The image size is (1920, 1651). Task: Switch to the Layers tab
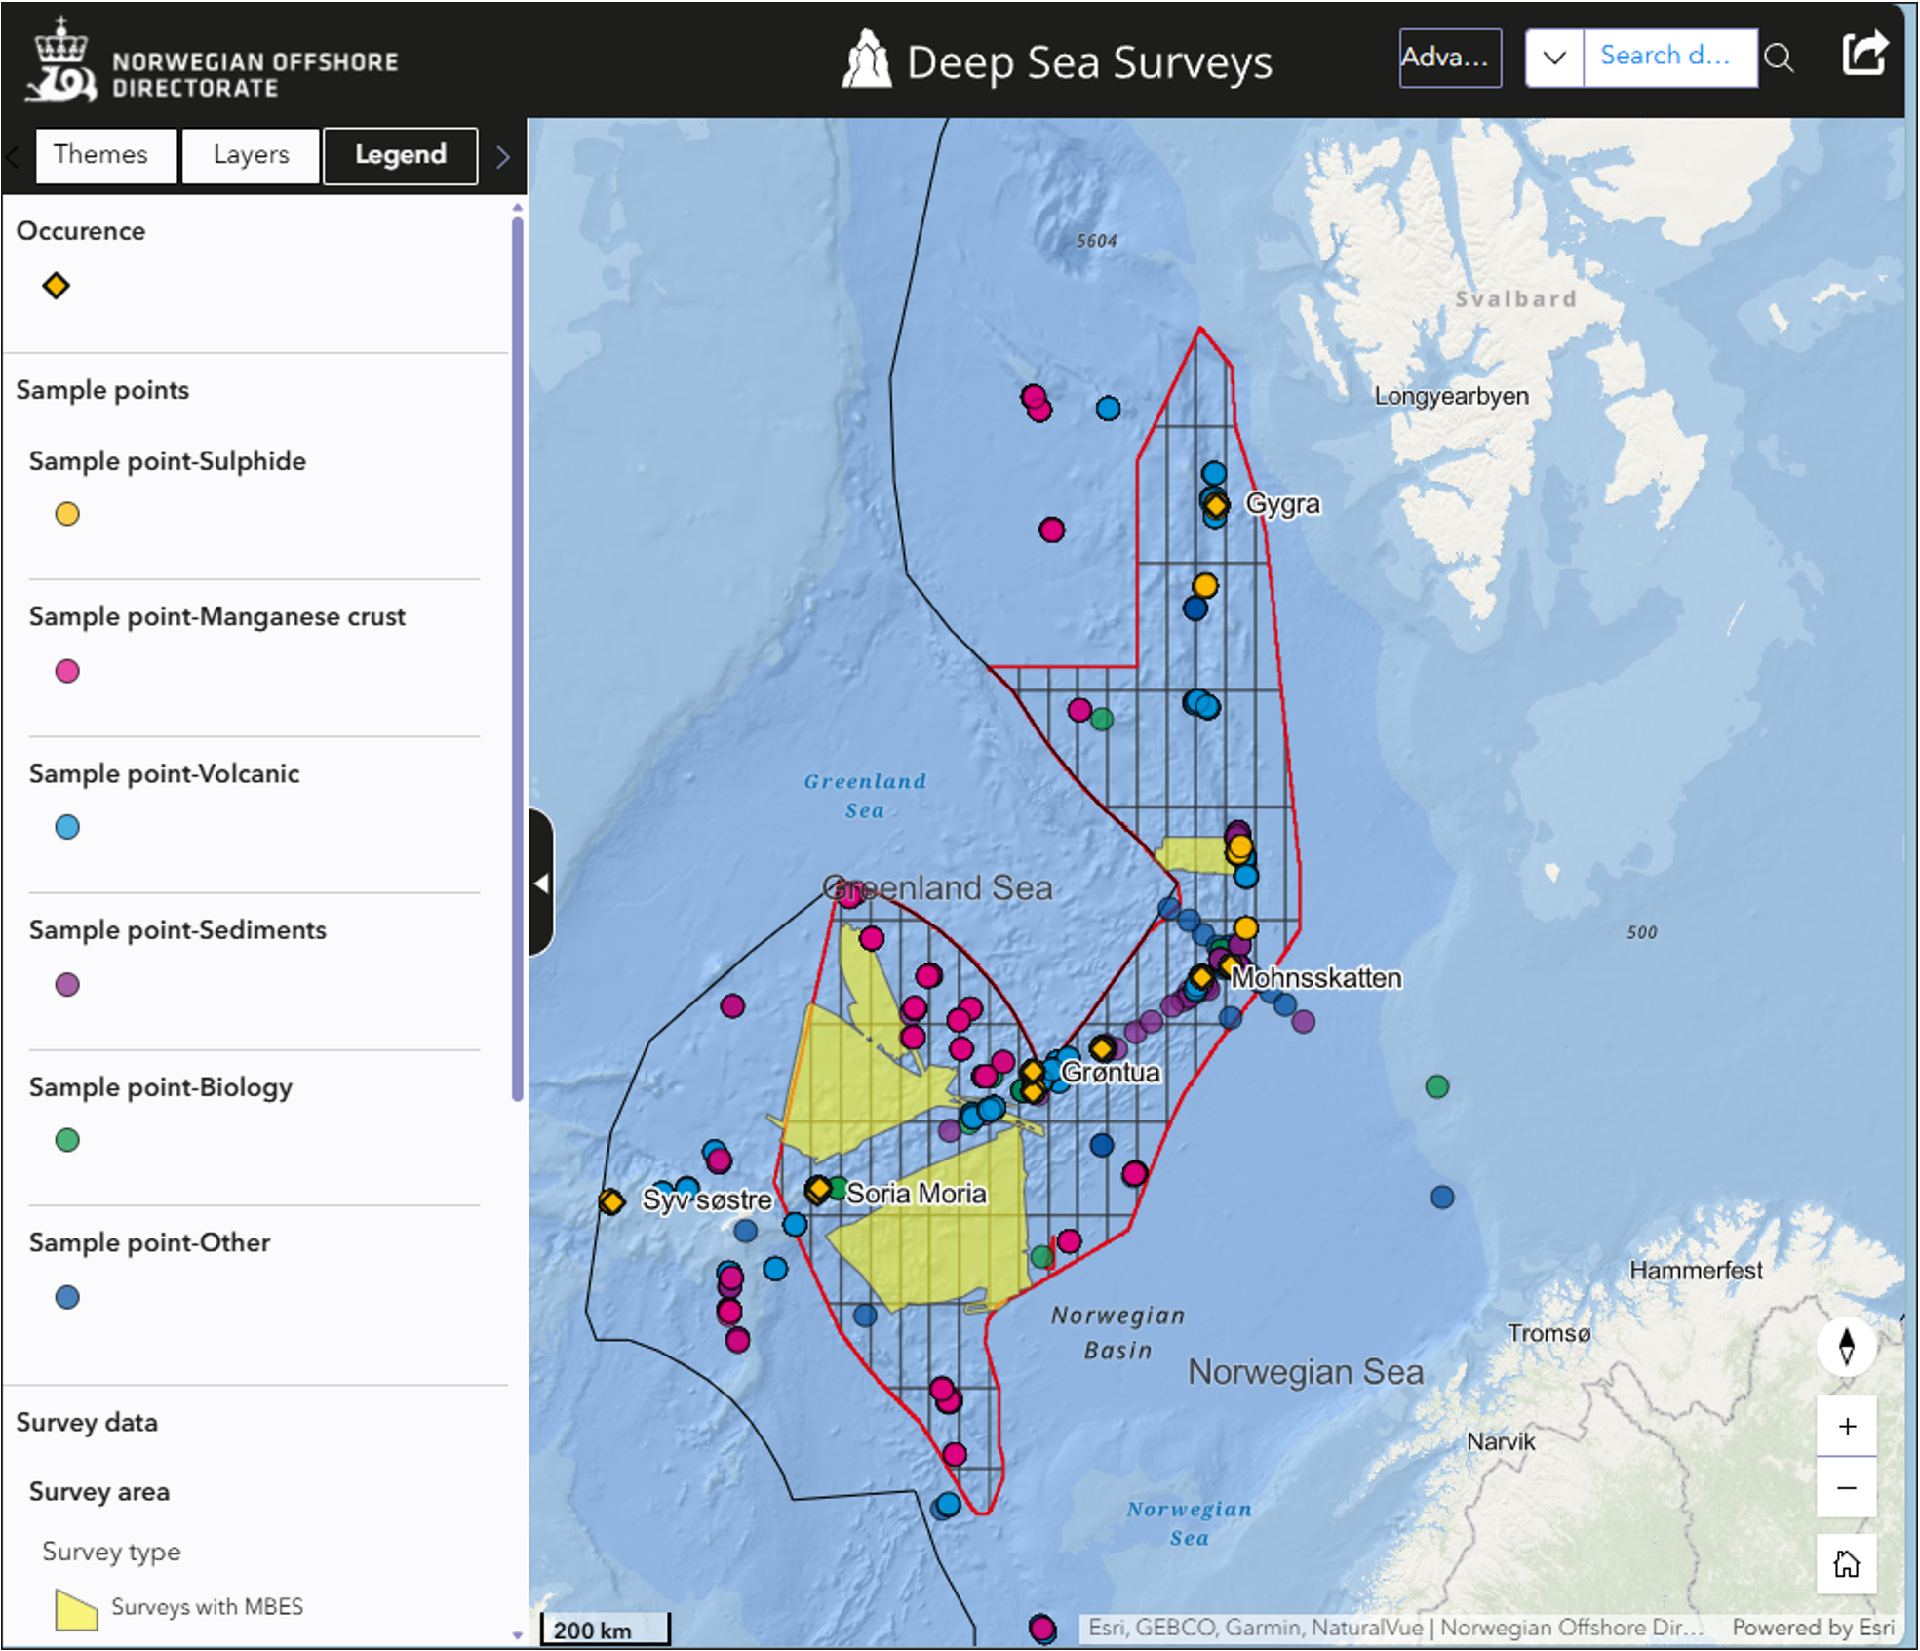point(250,155)
